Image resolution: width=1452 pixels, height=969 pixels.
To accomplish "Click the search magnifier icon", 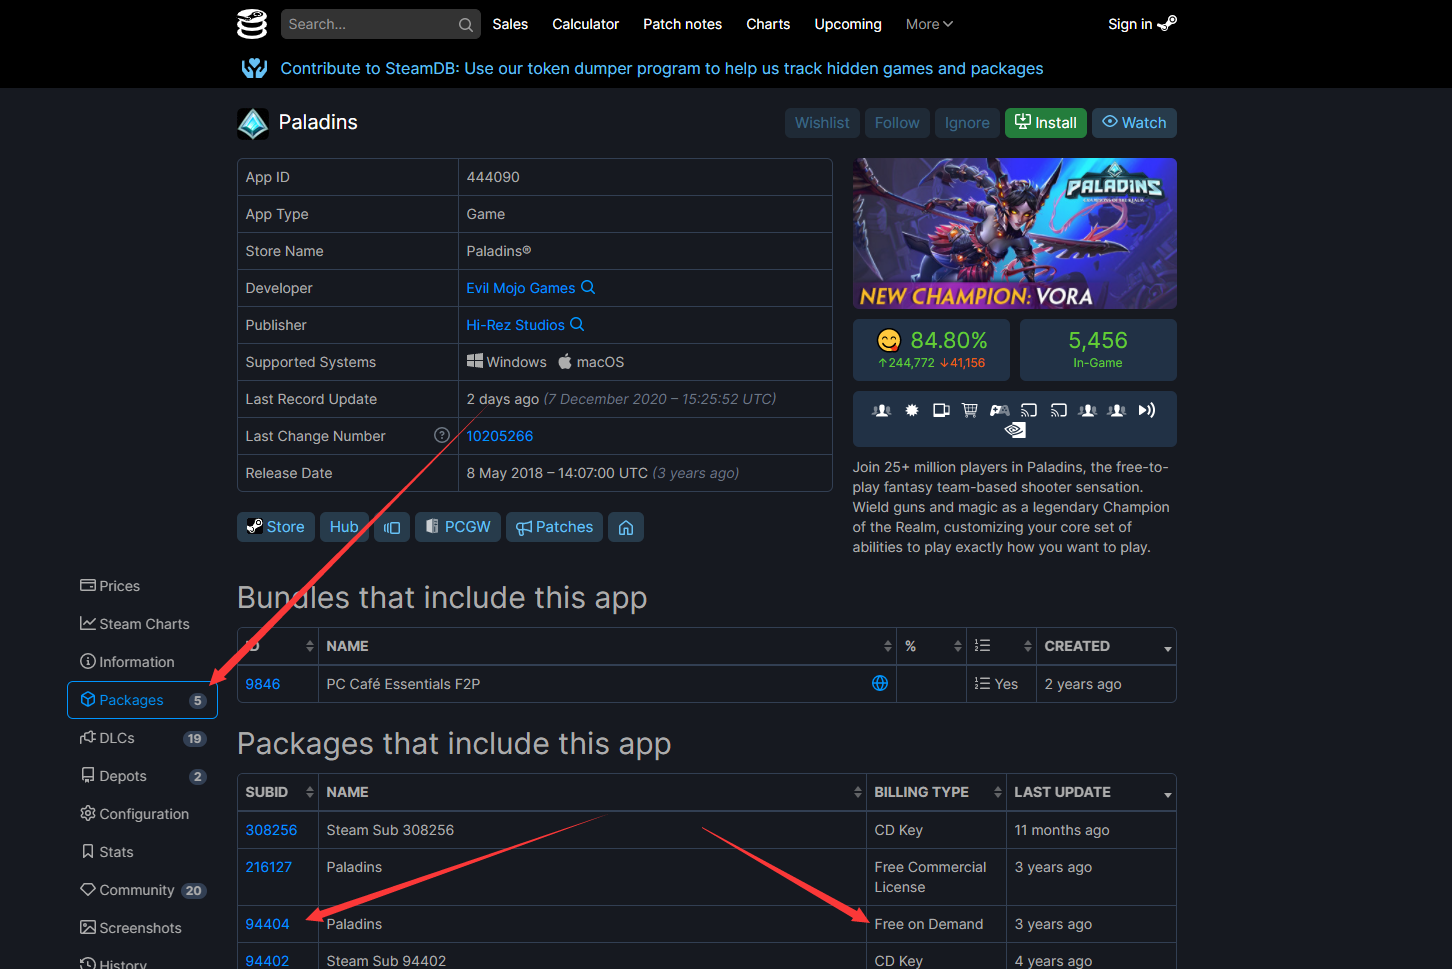I will coord(466,25).
